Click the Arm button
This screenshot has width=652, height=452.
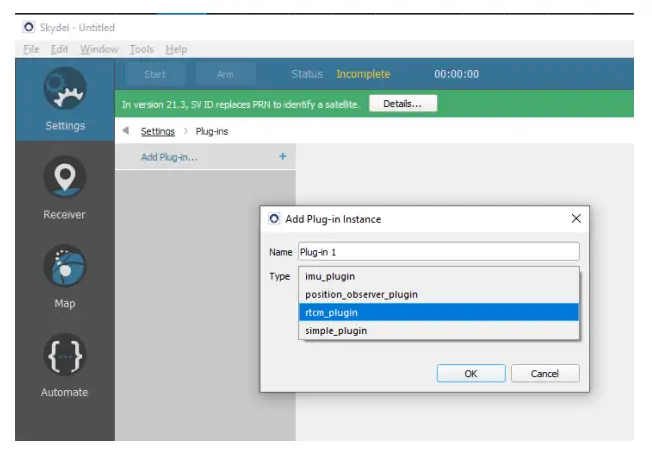(x=225, y=74)
